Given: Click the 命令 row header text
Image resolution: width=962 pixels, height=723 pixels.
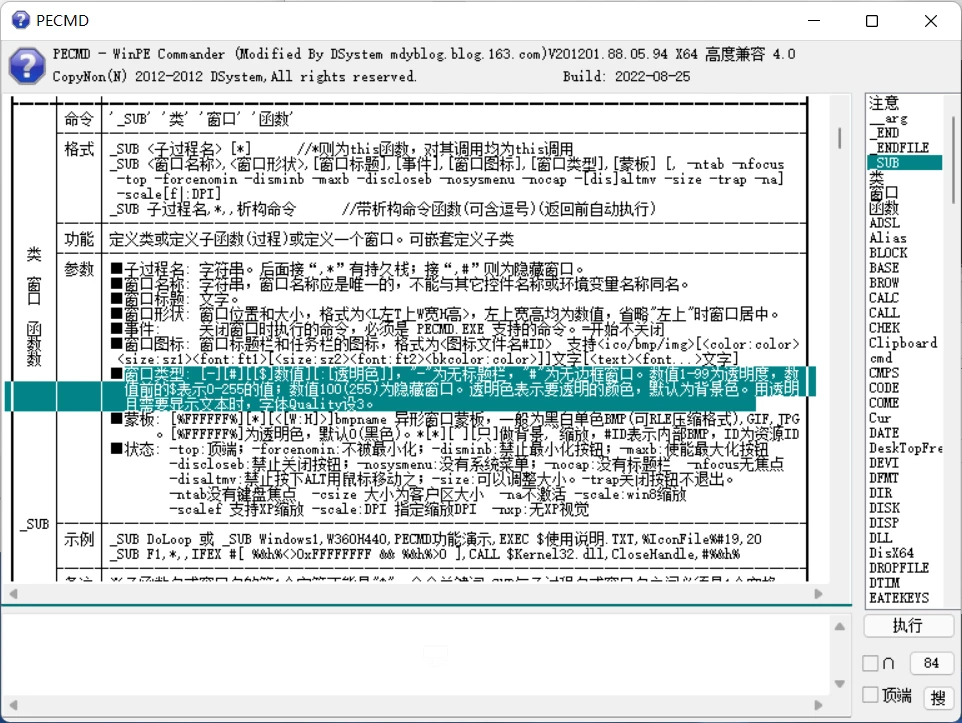Looking at the screenshot, I should 79,118.
